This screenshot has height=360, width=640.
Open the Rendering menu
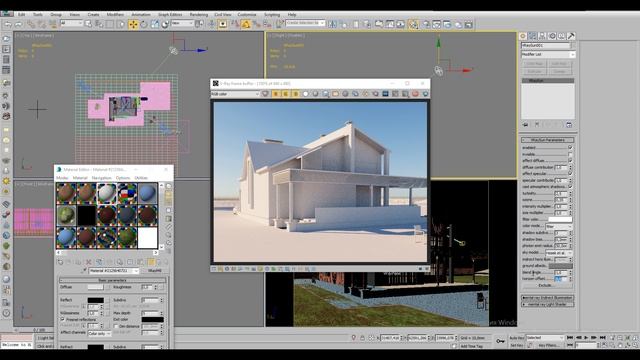[199, 14]
